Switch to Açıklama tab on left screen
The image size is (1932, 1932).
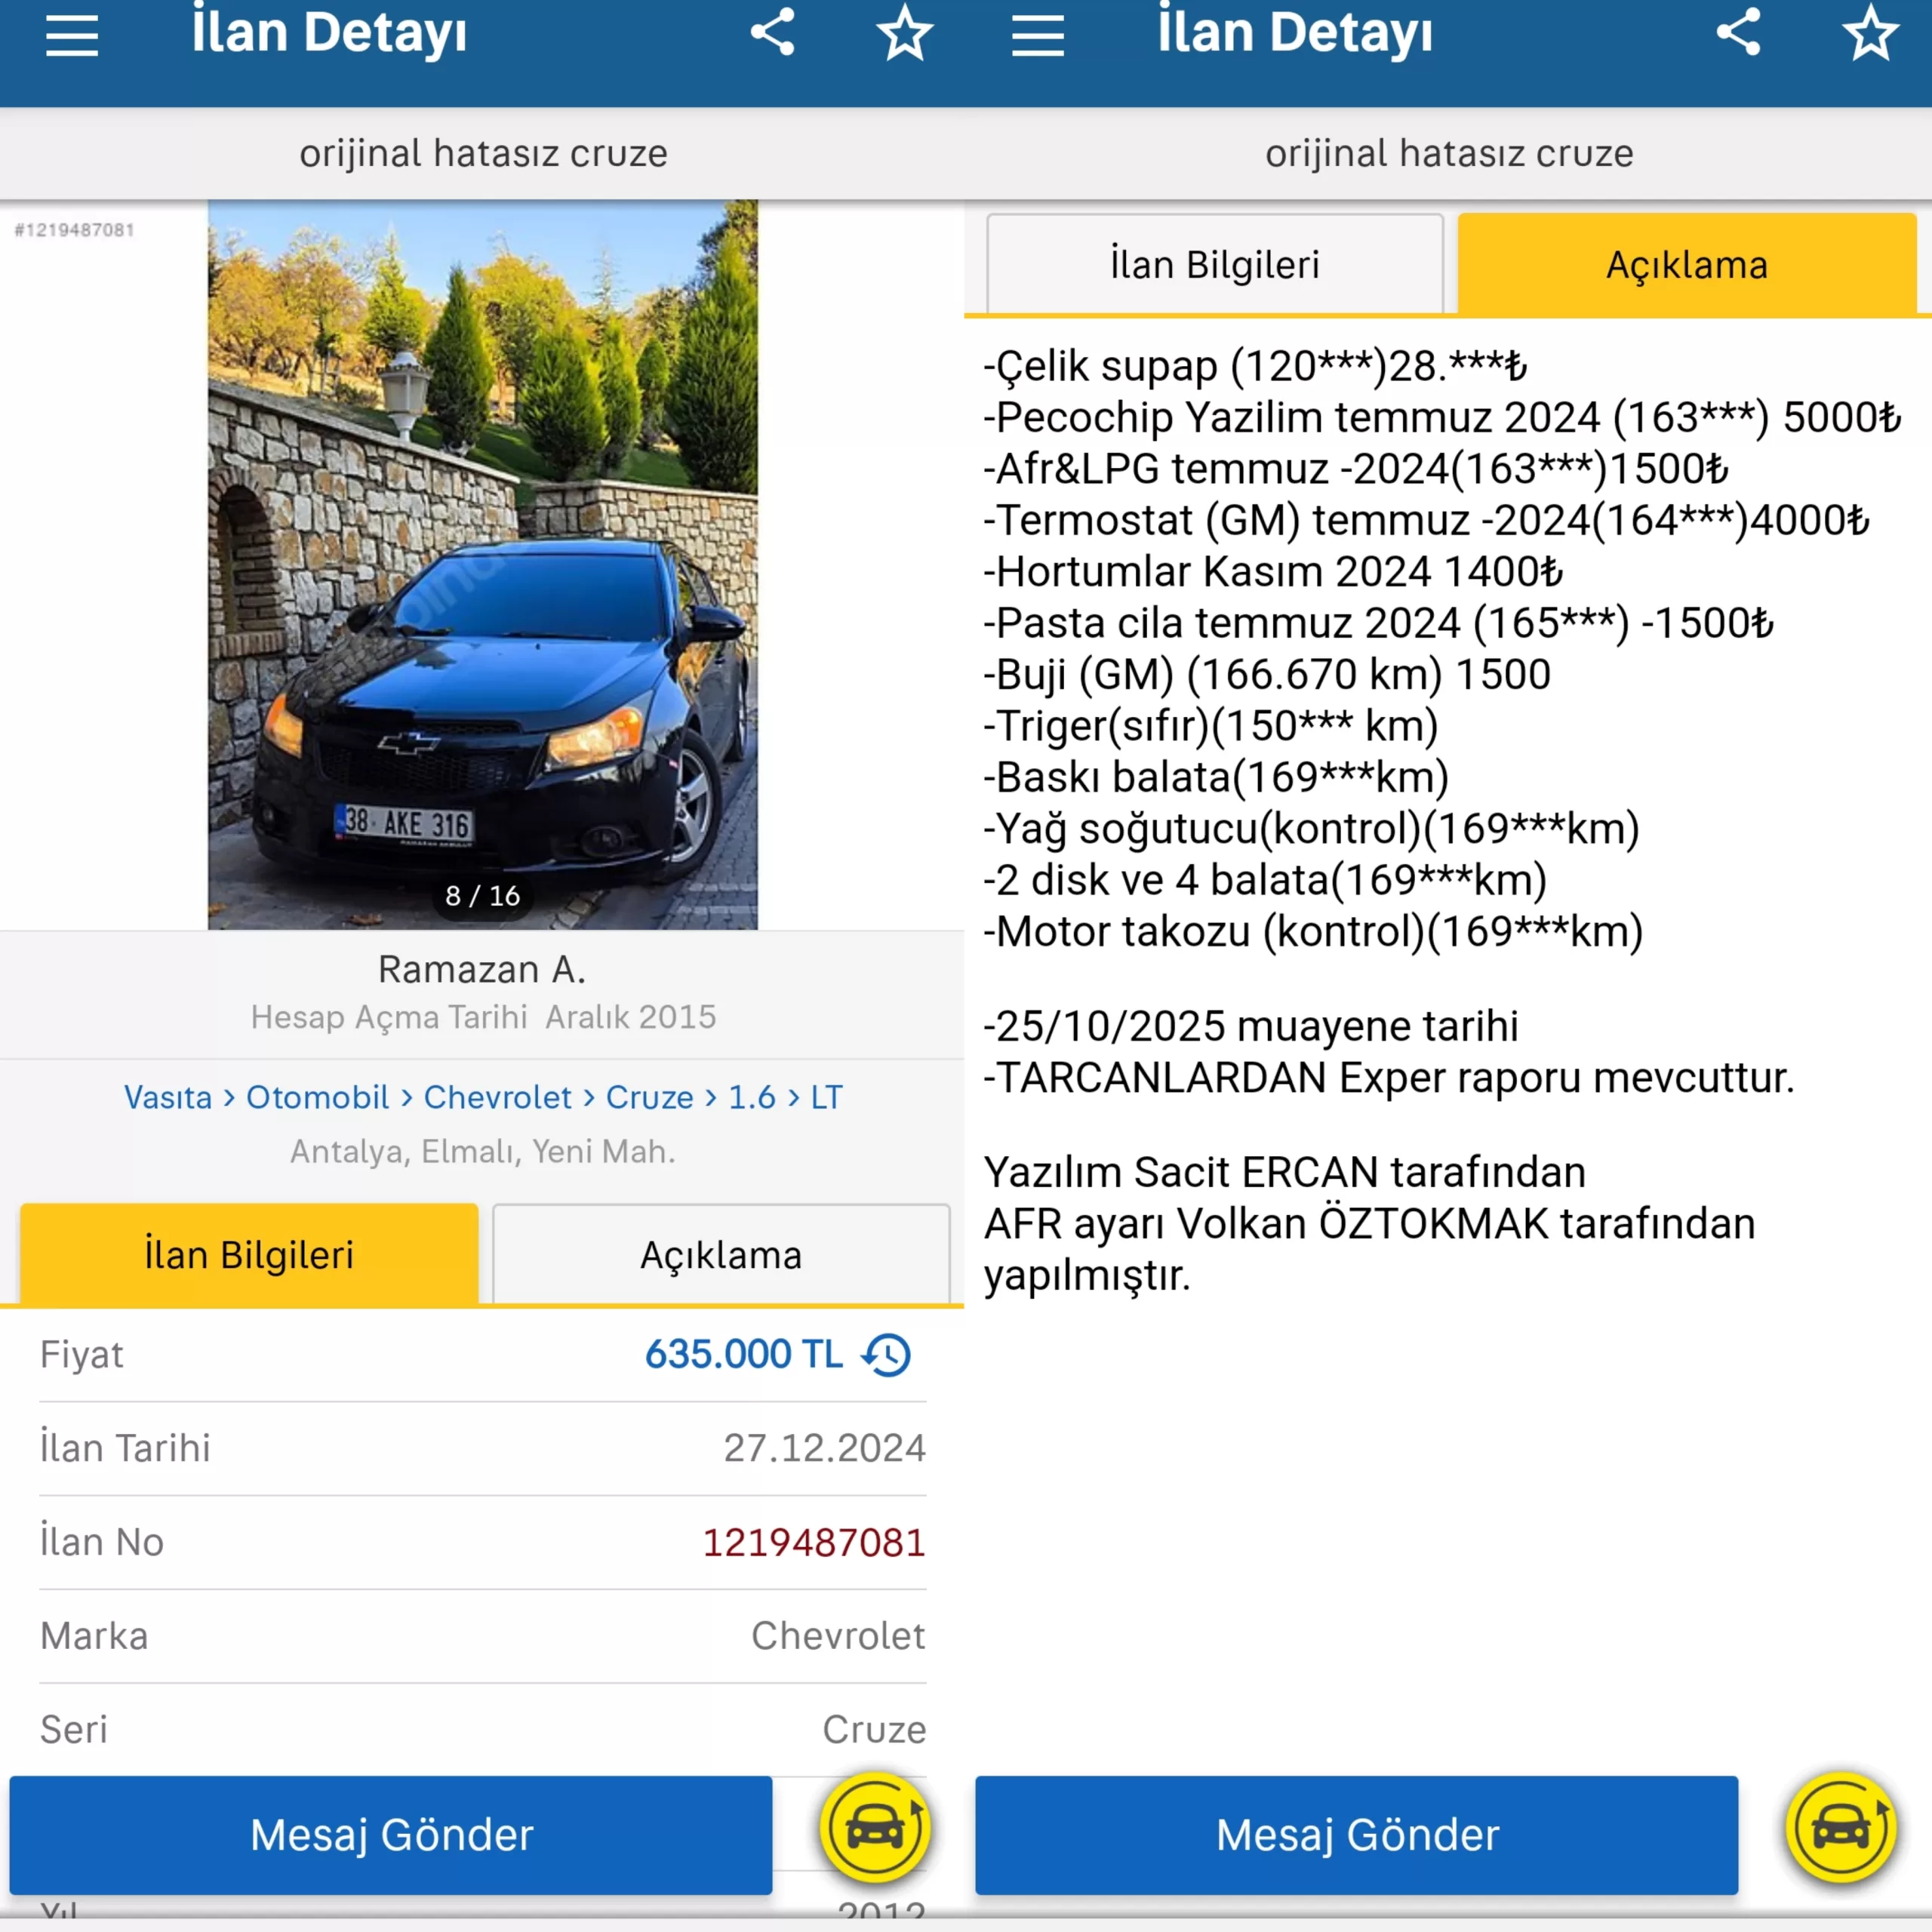click(721, 1254)
